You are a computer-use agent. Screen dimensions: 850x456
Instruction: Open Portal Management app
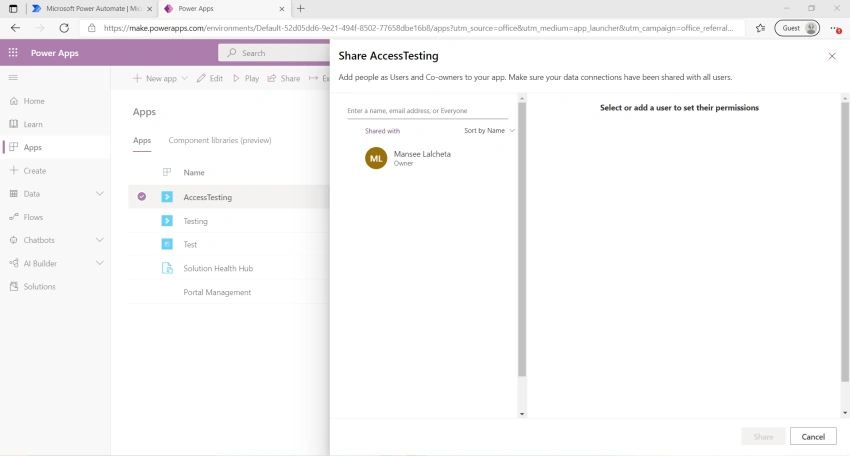pyautogui.click(x=217, y=292)
